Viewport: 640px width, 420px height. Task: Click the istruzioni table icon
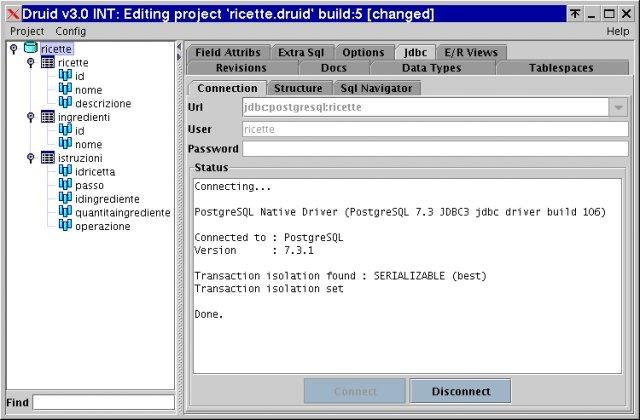click(x=47, y=158)
